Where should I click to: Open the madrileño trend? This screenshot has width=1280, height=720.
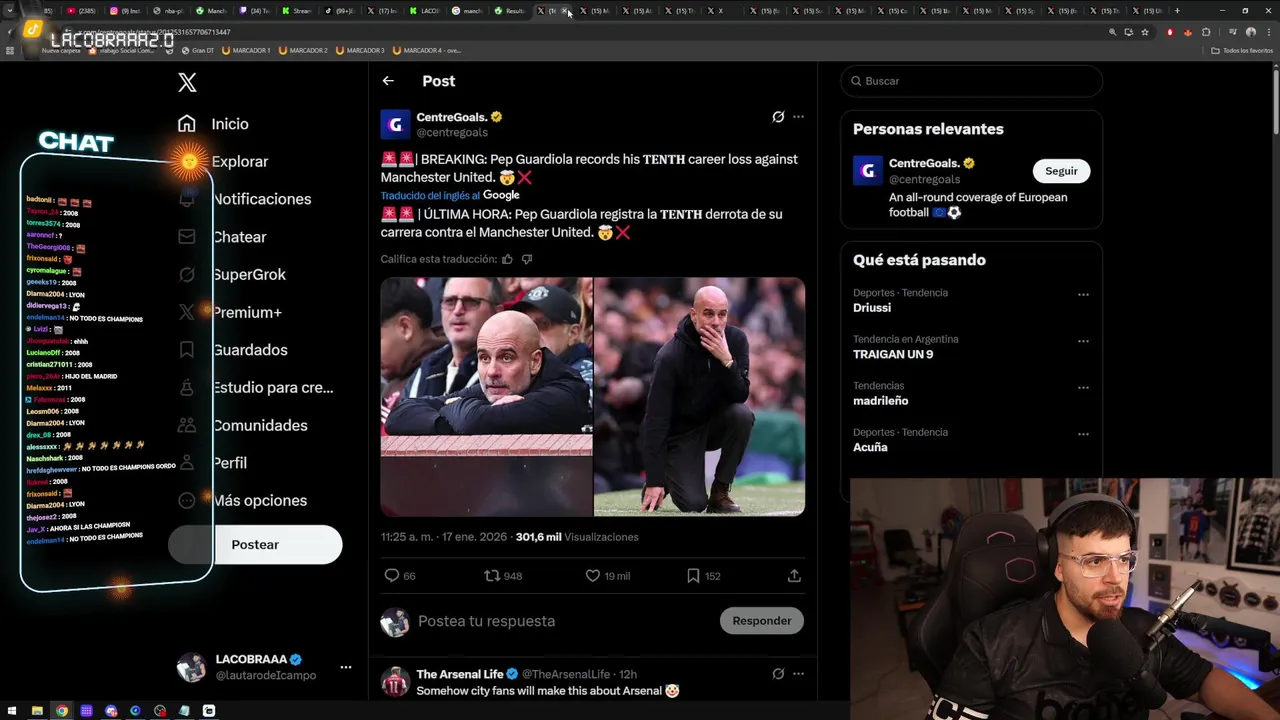click(881, 401)
